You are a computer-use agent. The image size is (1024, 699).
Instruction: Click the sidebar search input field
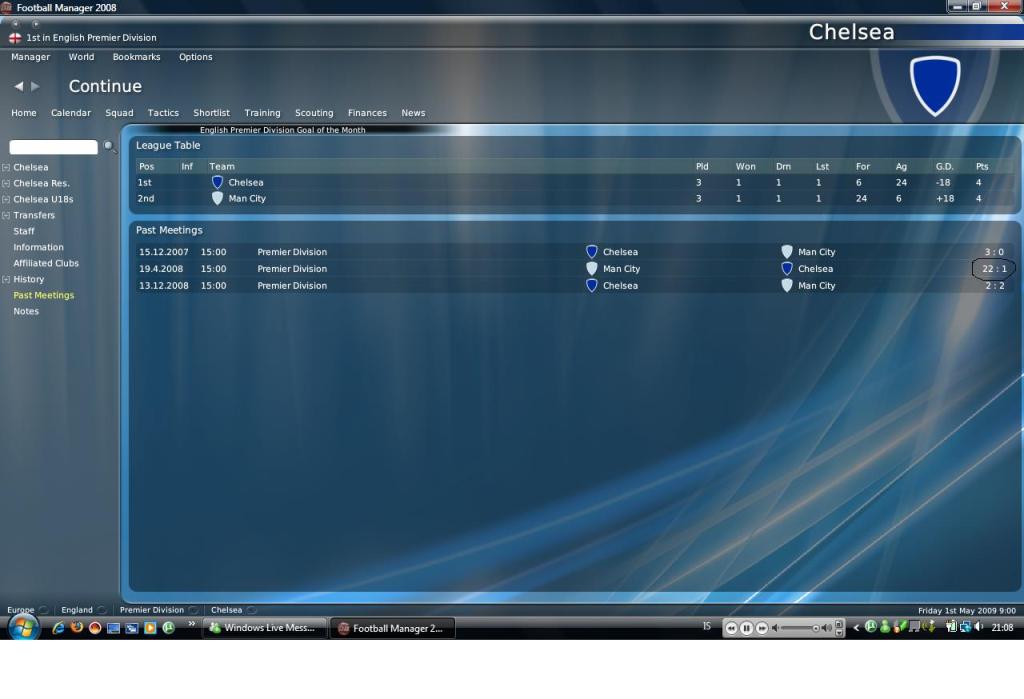pyautogui.click(x=54, y=147)
